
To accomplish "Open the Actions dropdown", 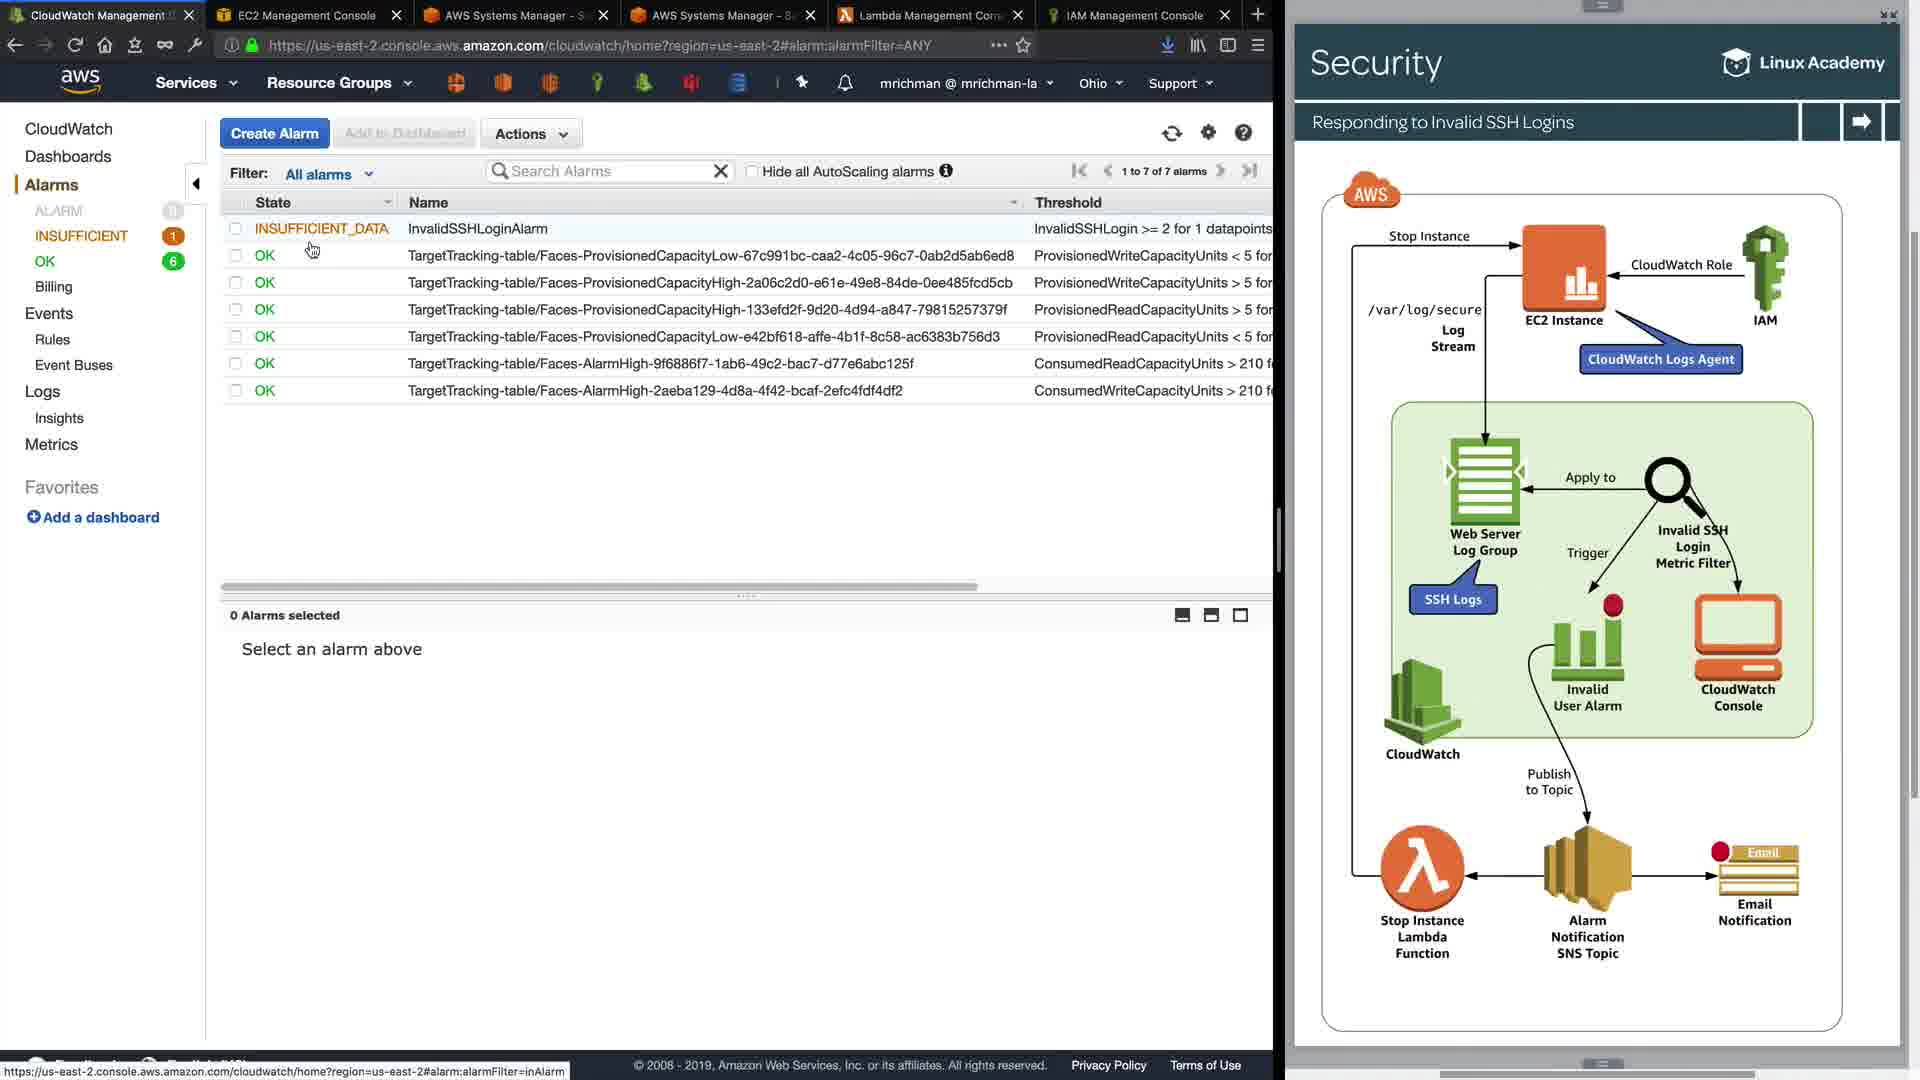I will 531,134.
